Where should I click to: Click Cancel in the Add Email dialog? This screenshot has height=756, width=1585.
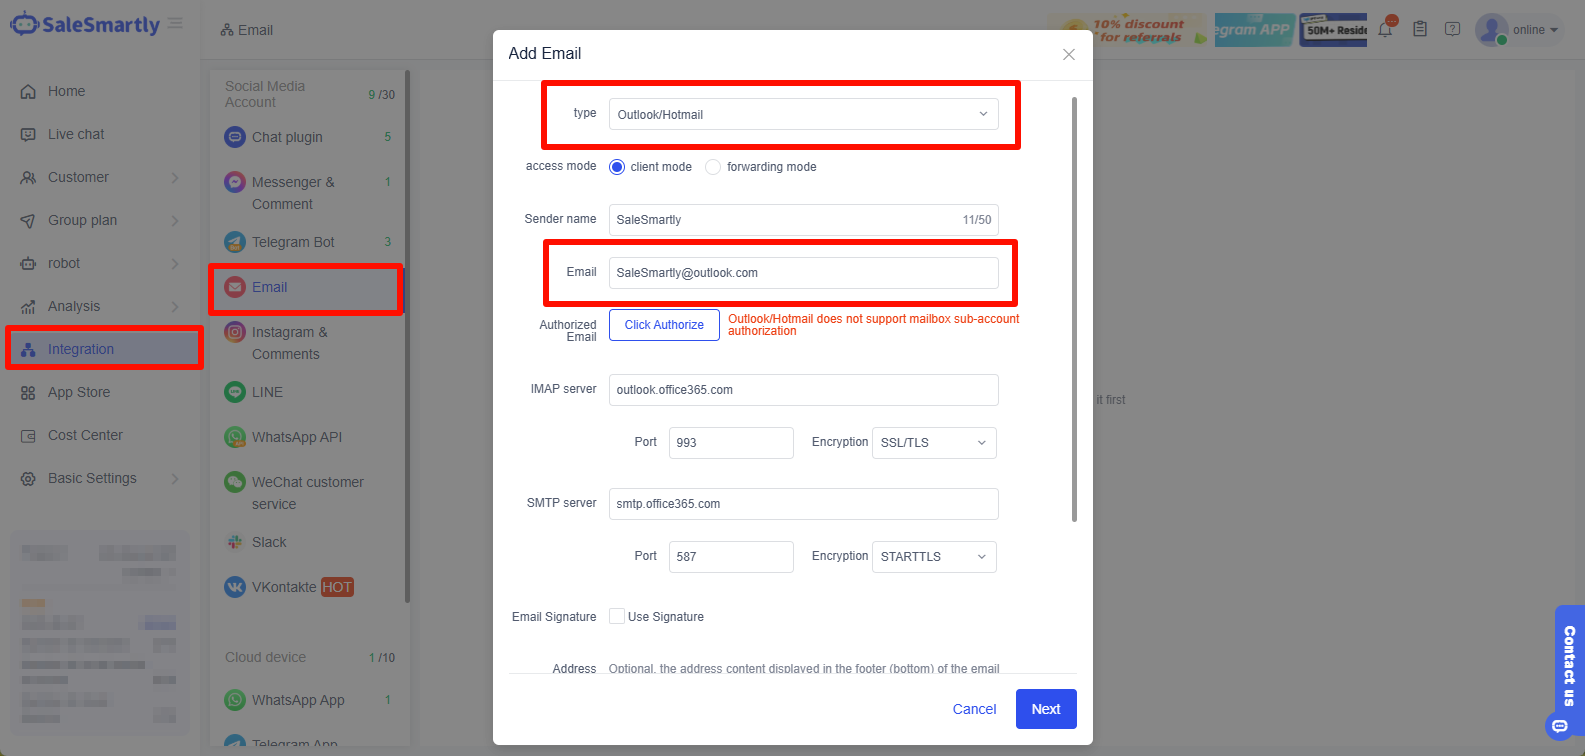coord(974,709)
